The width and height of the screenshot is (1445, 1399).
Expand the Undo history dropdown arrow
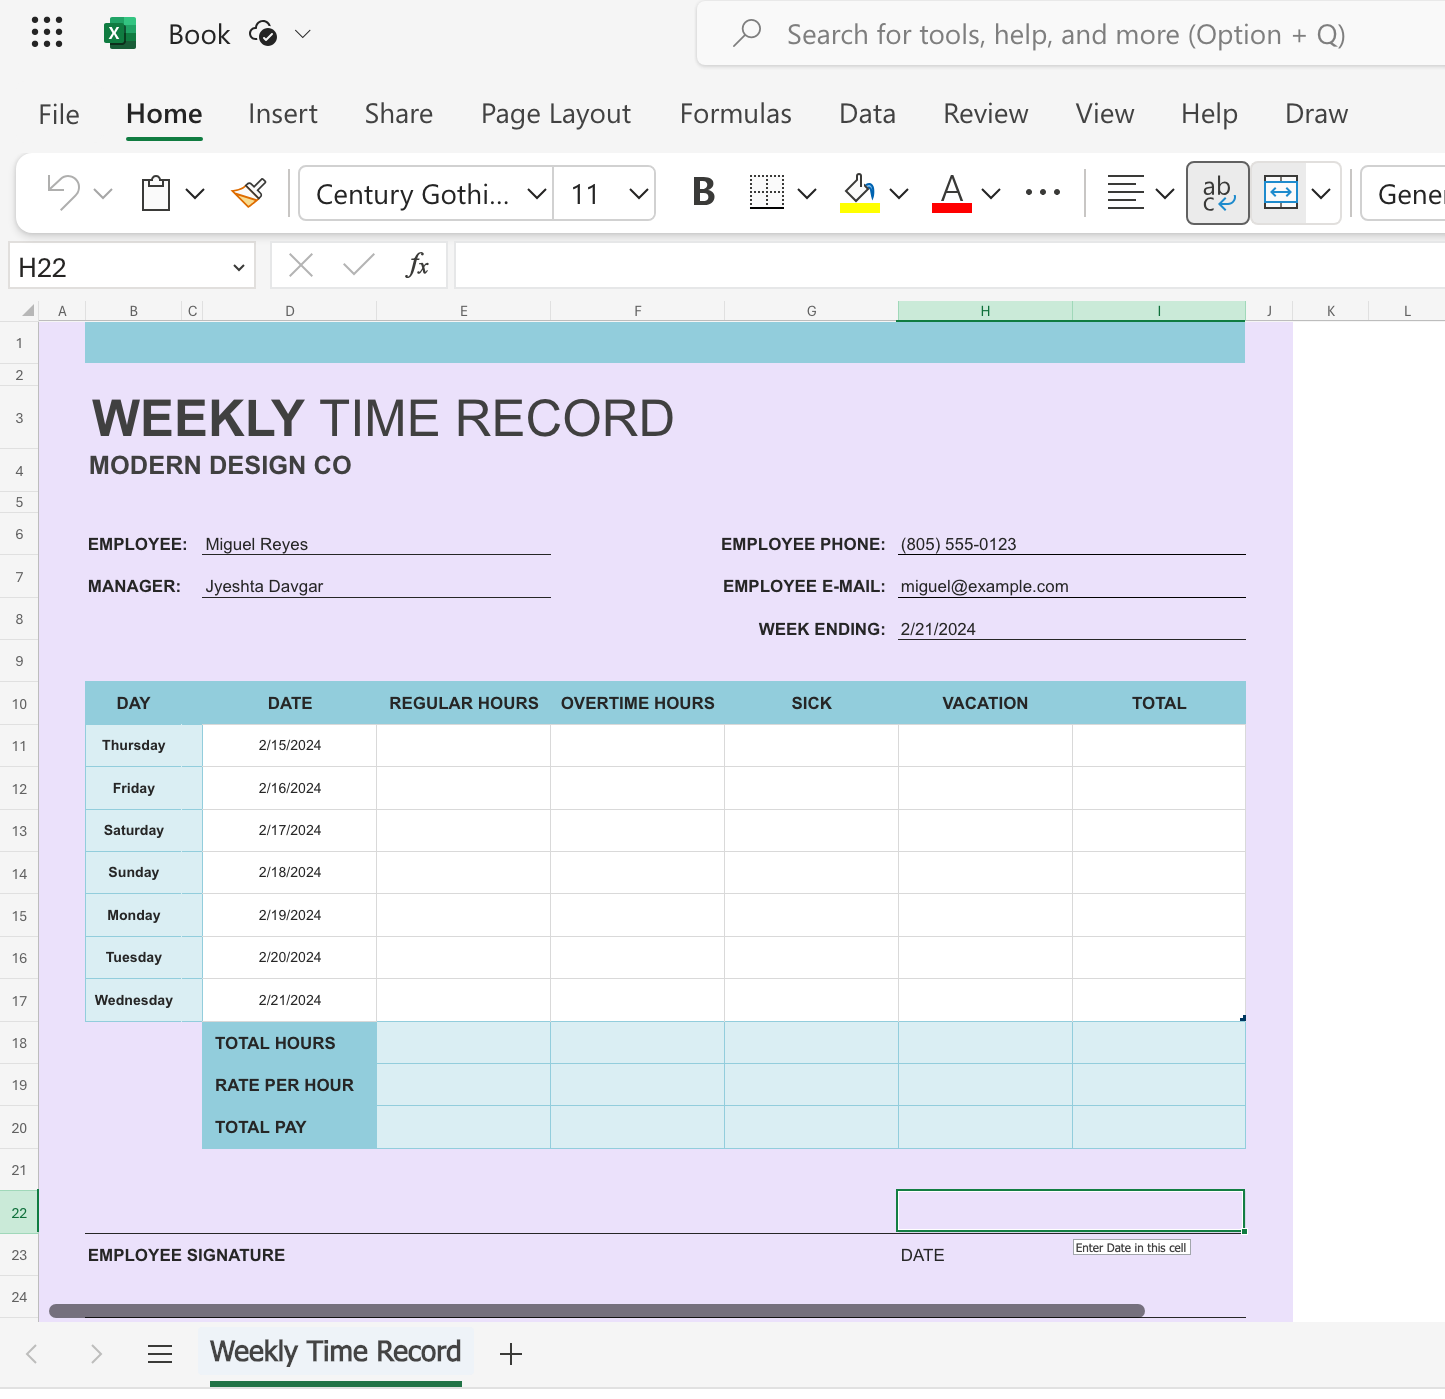(103, 193)
